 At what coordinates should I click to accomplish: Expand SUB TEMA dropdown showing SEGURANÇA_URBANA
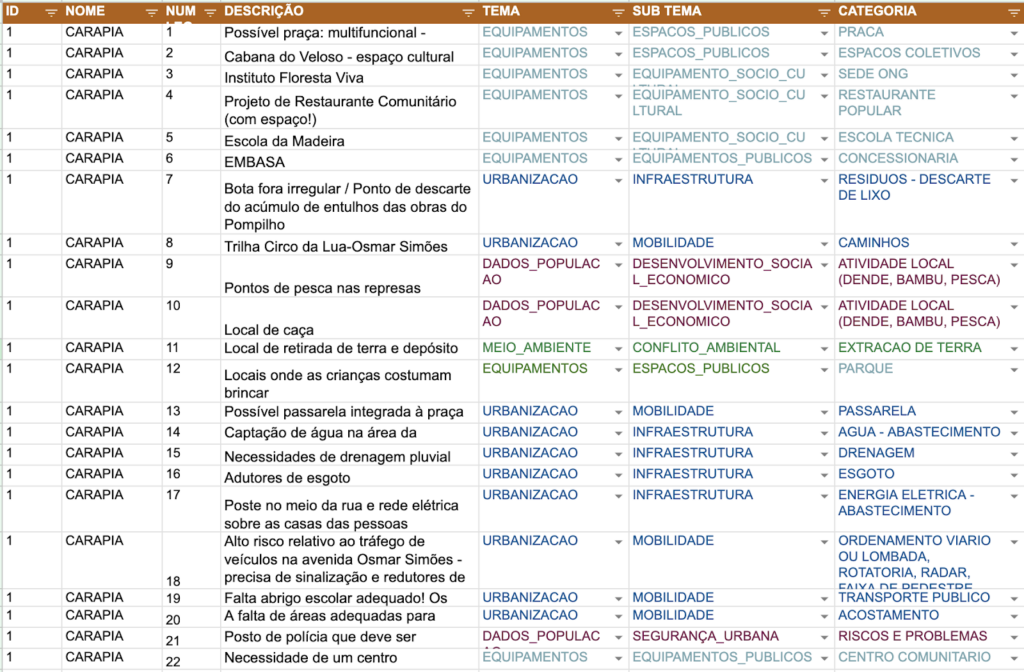824,636
